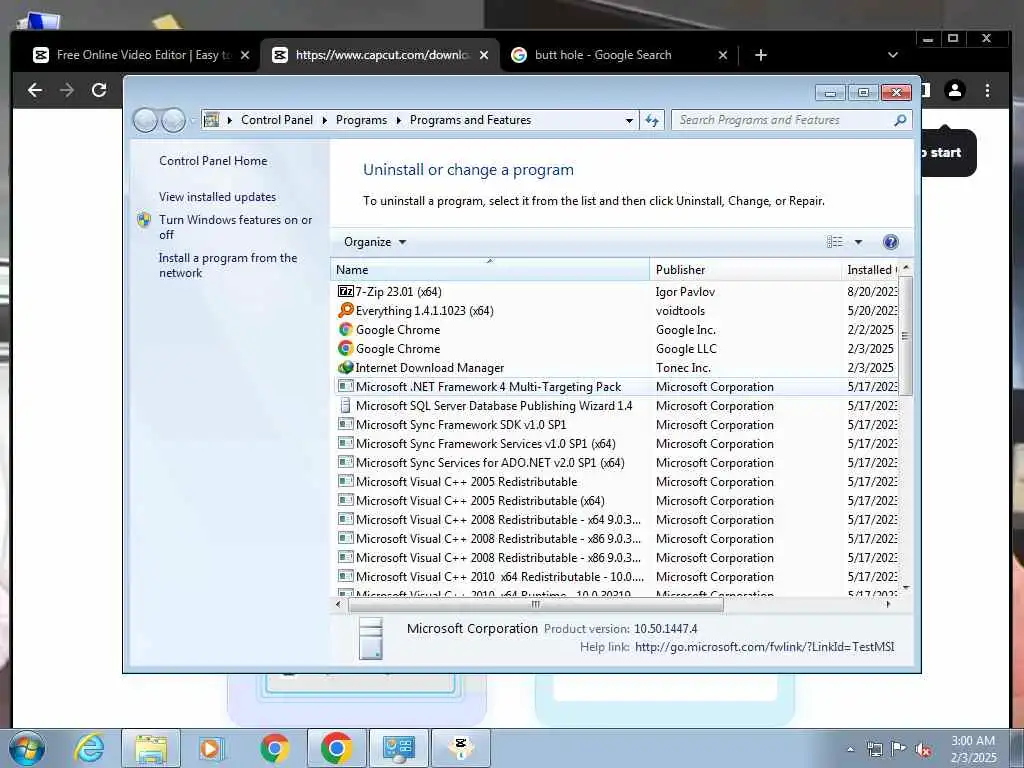
Task: Open Chrome tab search chevron
Action: click(x=893, y=56)
